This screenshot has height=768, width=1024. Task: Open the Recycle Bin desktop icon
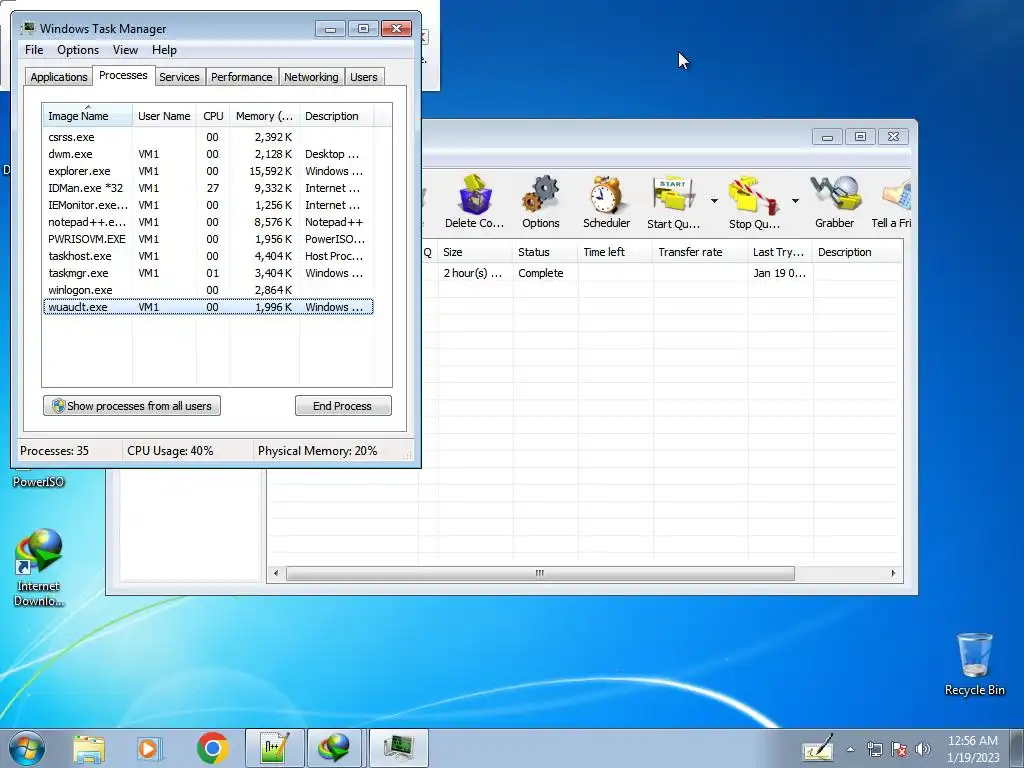pyautogui.click(x=974, y=664)
